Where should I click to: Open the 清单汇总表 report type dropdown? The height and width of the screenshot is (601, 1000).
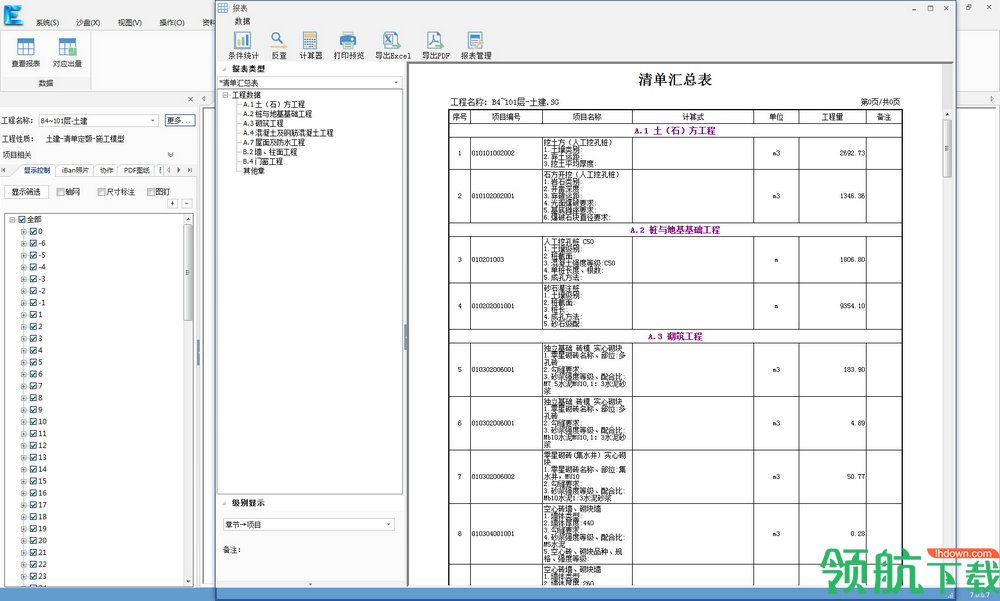396,83
